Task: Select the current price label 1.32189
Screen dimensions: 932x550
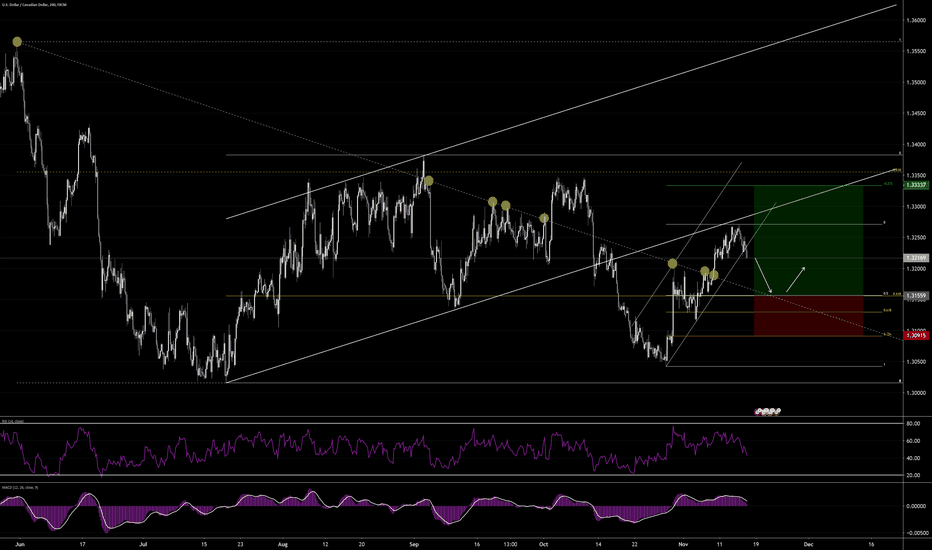Action: click(915, 258)
